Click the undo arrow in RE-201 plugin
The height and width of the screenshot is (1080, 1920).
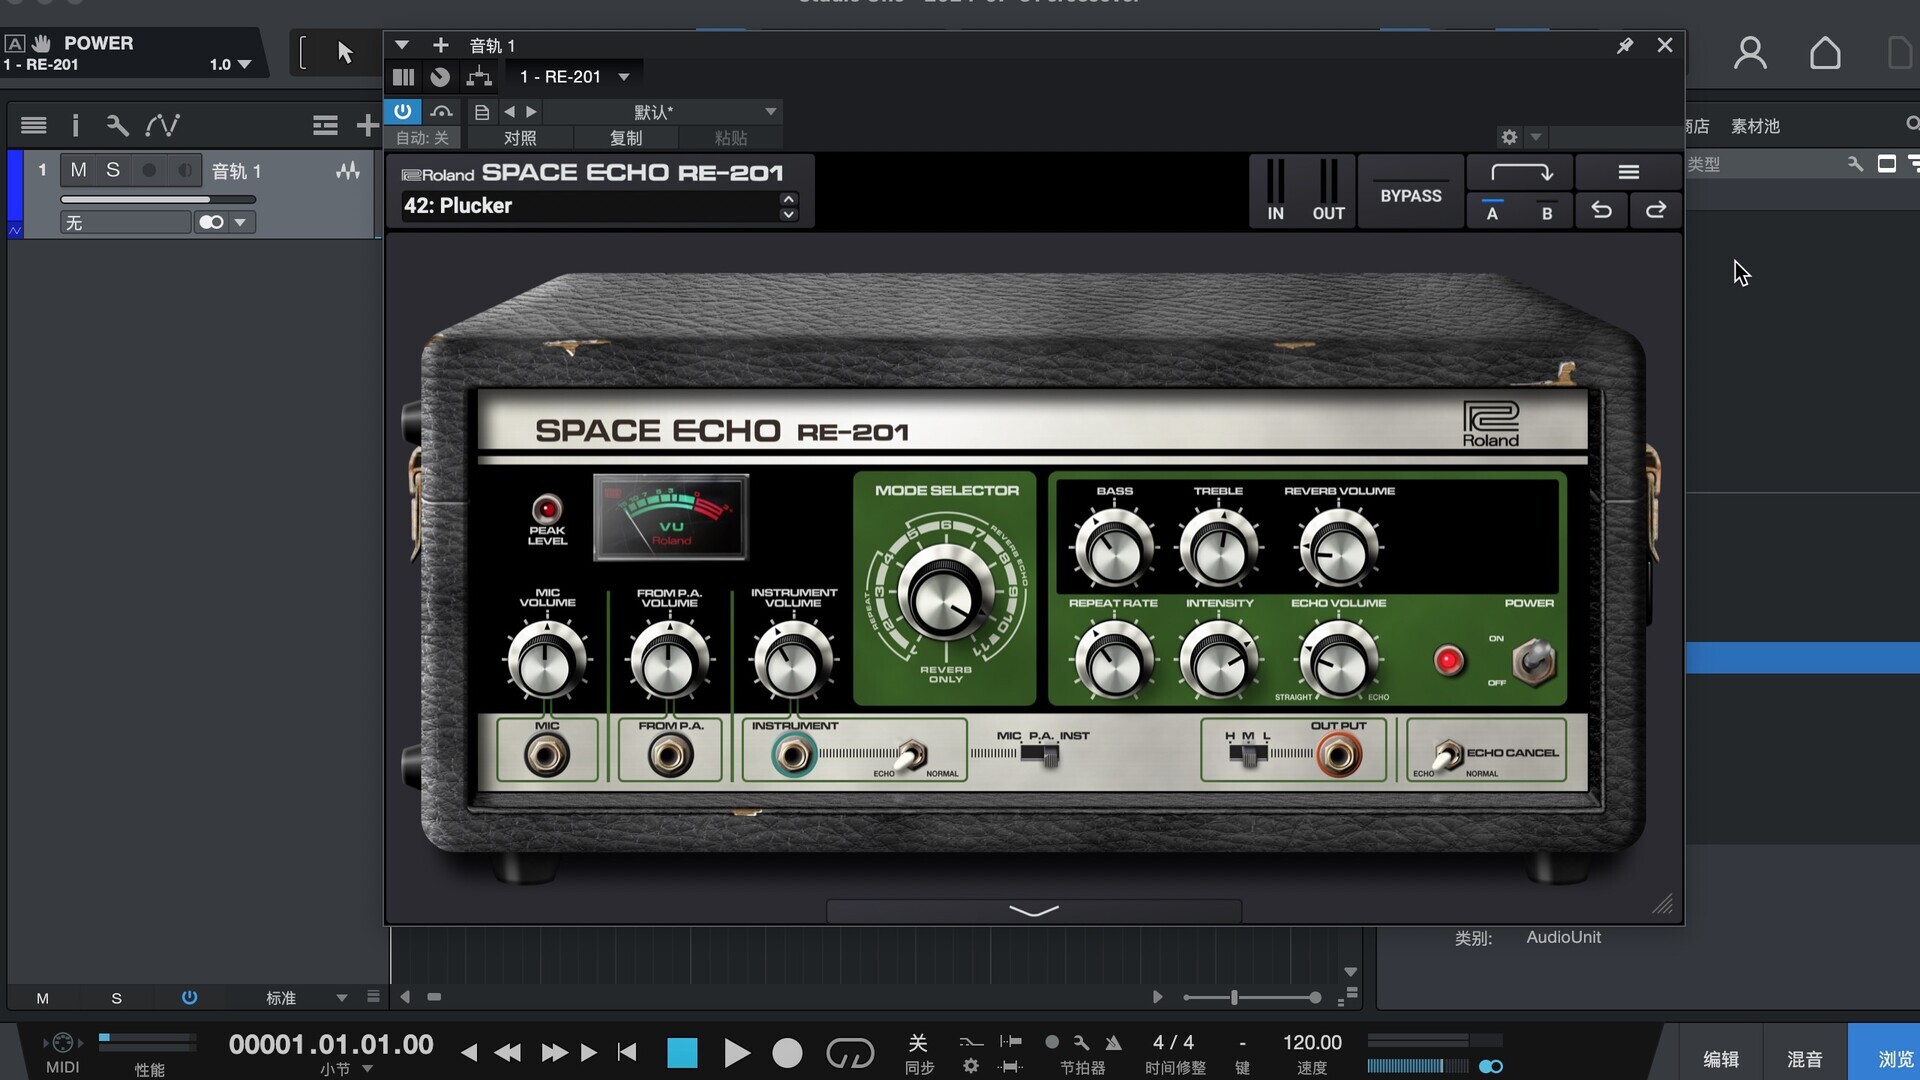tap(1601, 210)
